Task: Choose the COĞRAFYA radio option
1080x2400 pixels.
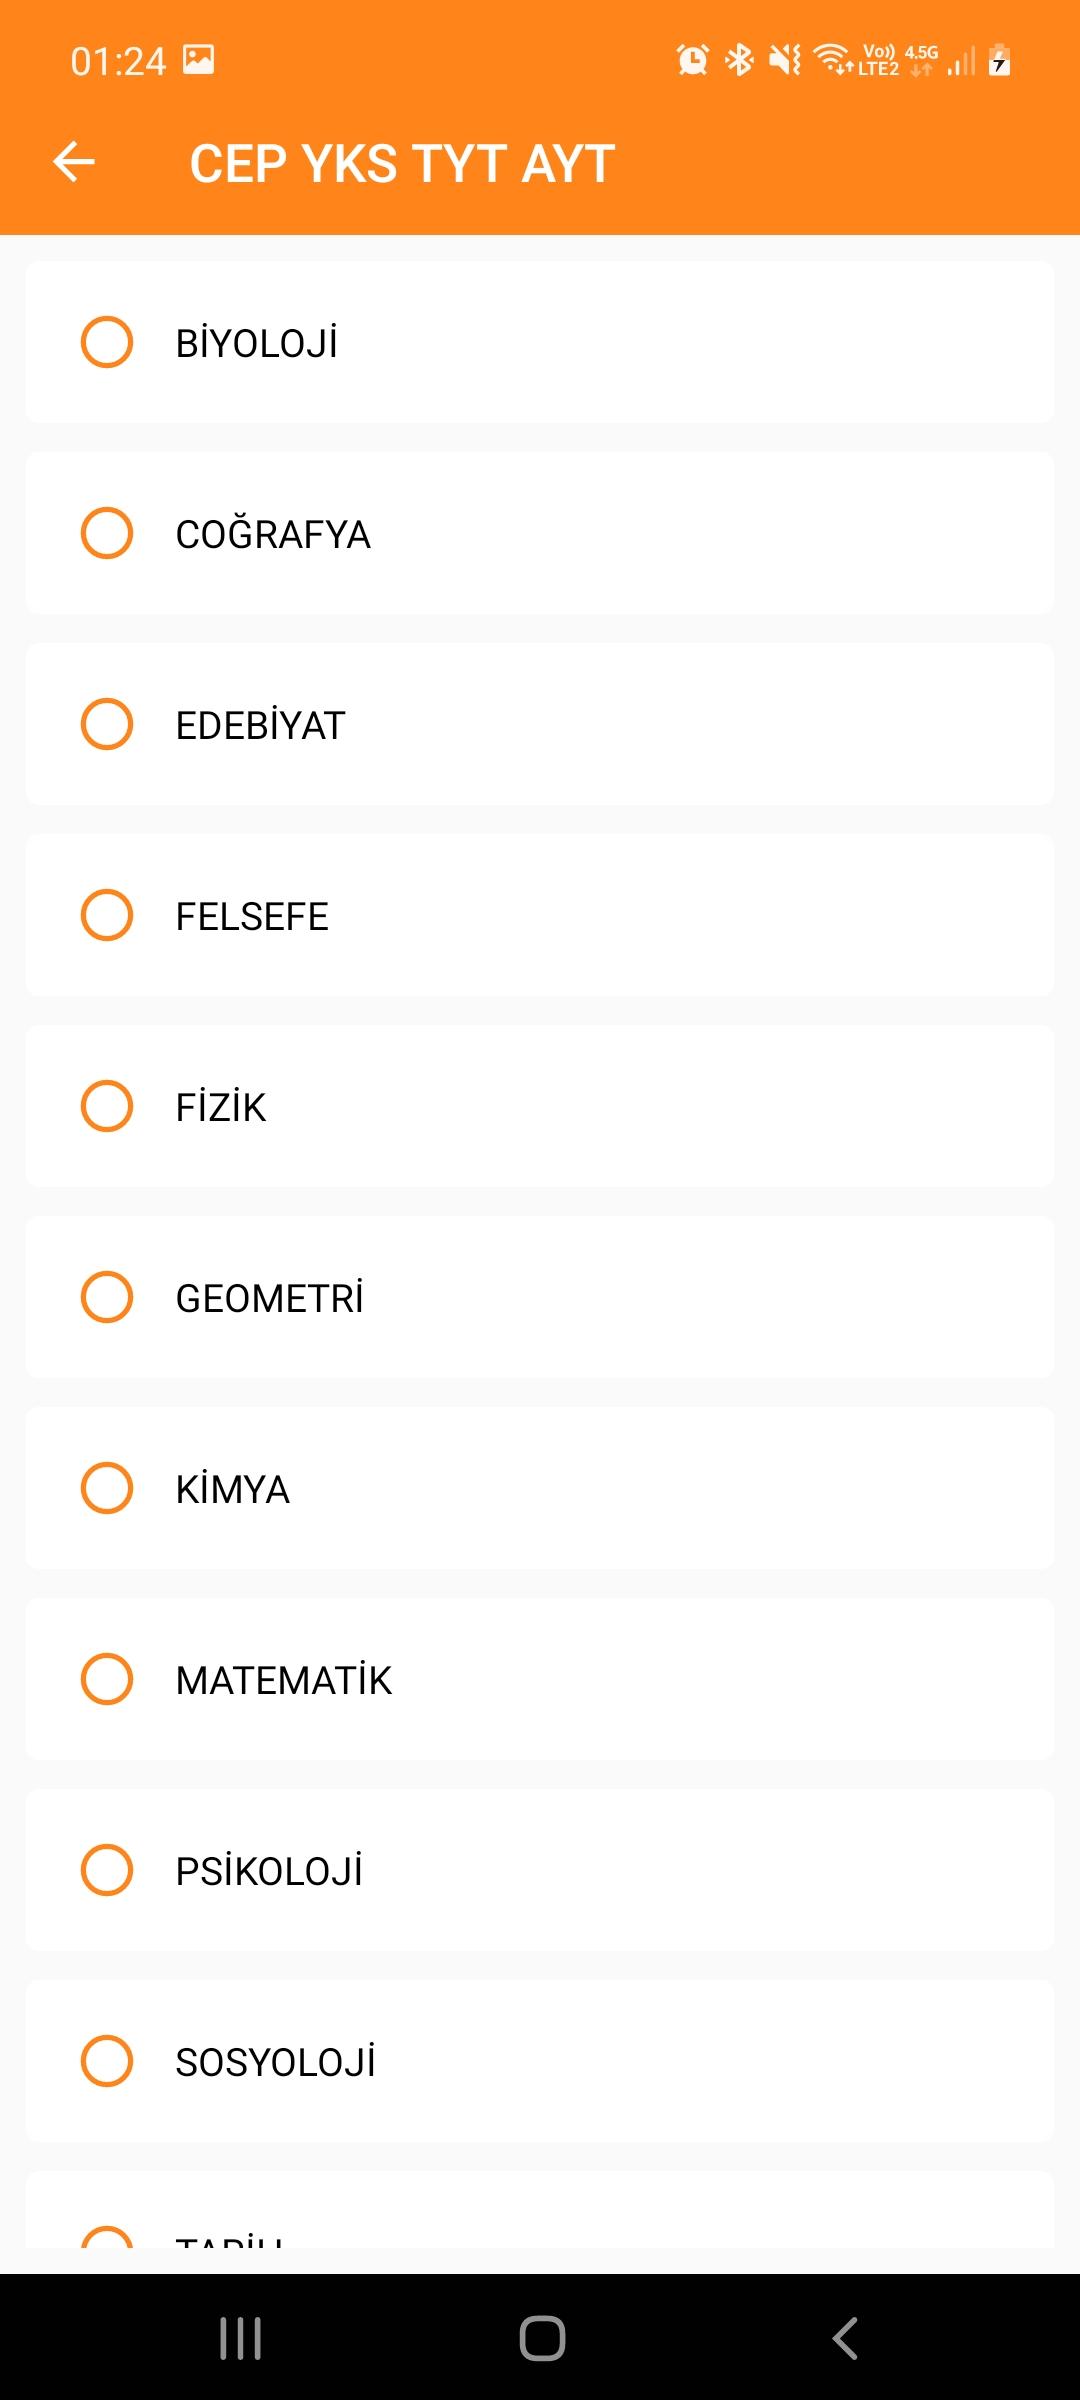Action: tap(107, 533)
